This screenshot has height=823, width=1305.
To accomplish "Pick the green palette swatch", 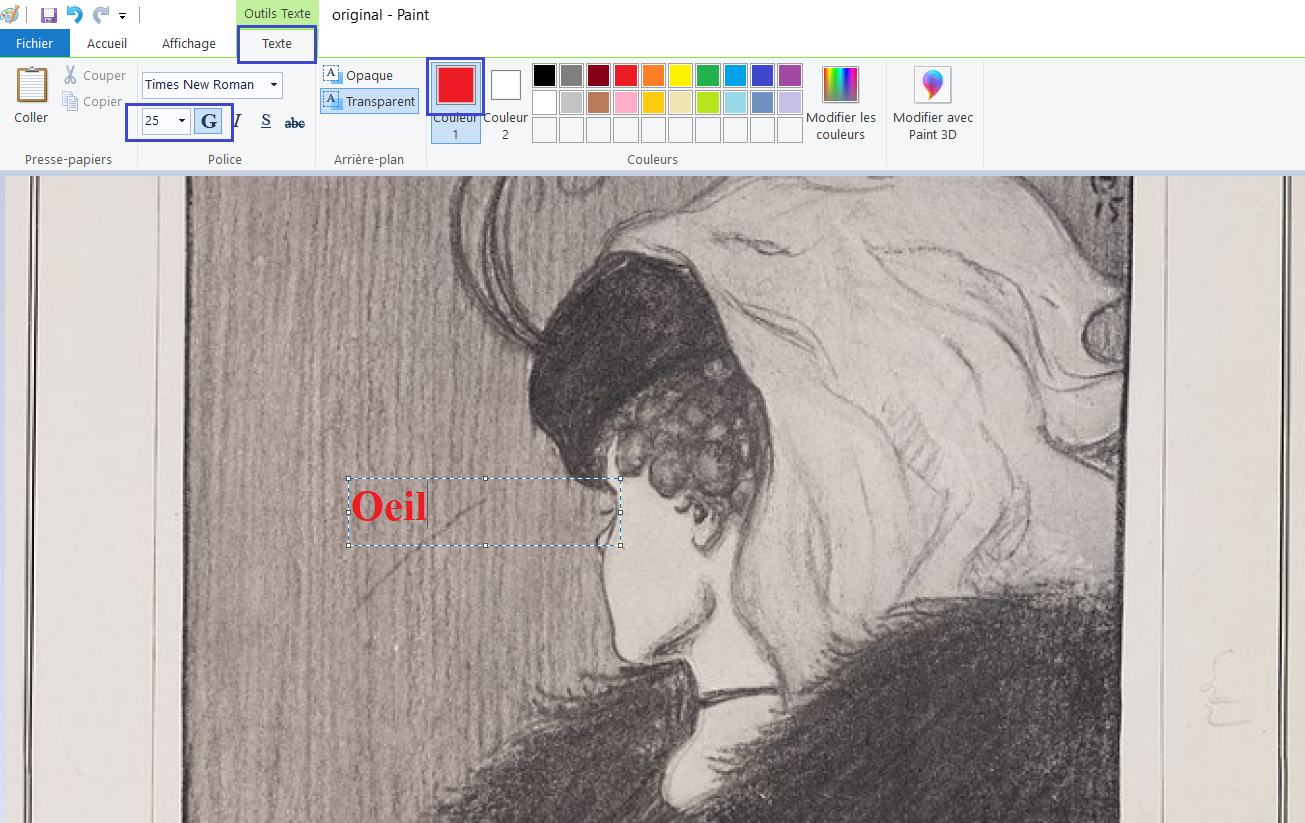I will coord(708,75).
